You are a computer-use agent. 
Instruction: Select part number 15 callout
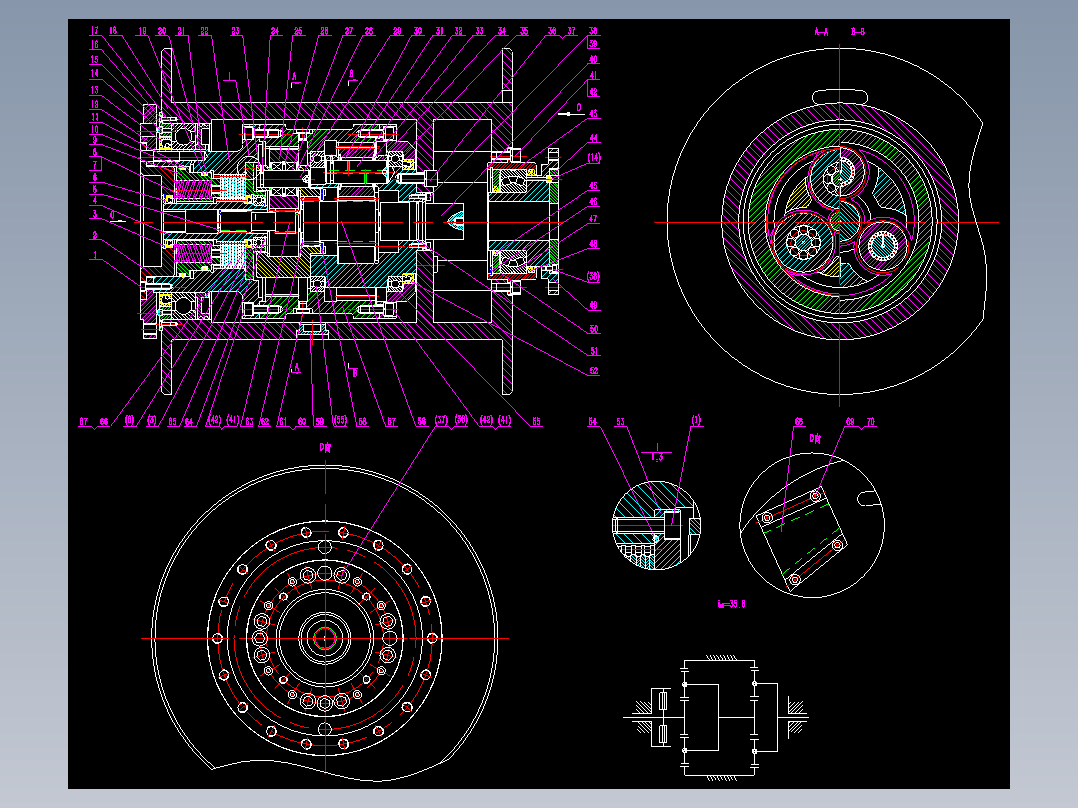(94, 59)
